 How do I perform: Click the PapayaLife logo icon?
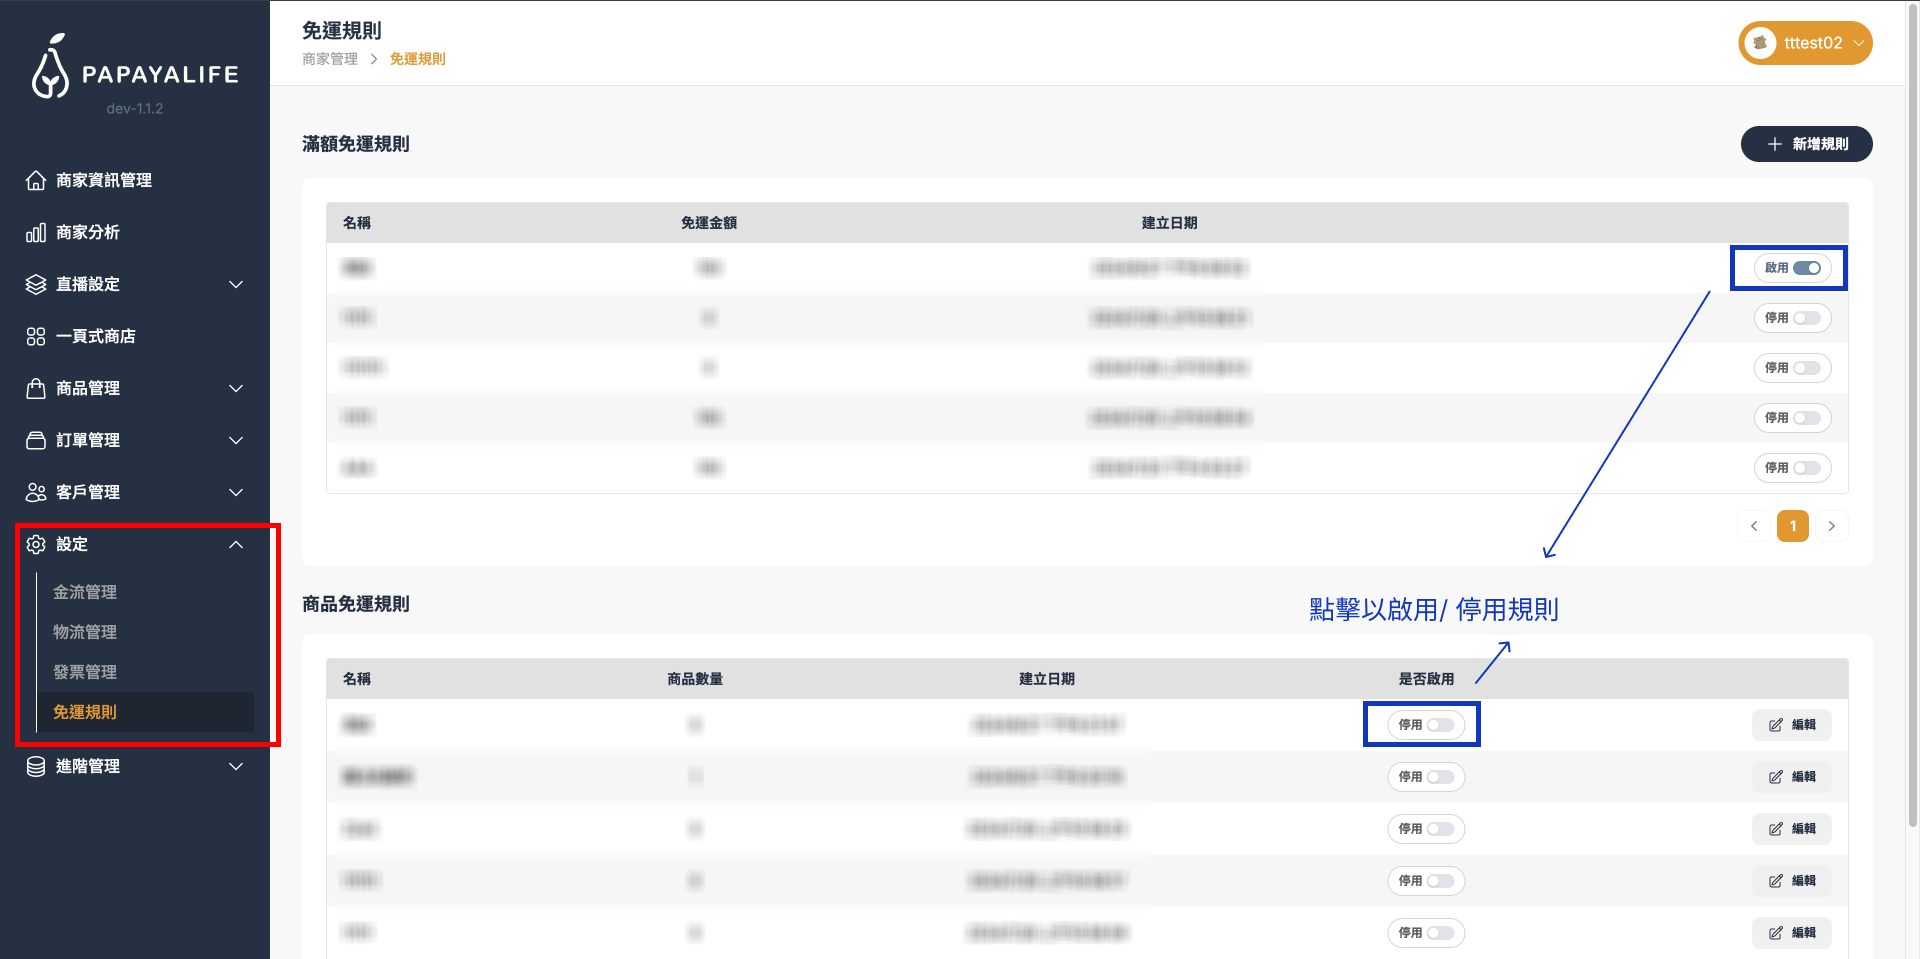pos(50,68)
